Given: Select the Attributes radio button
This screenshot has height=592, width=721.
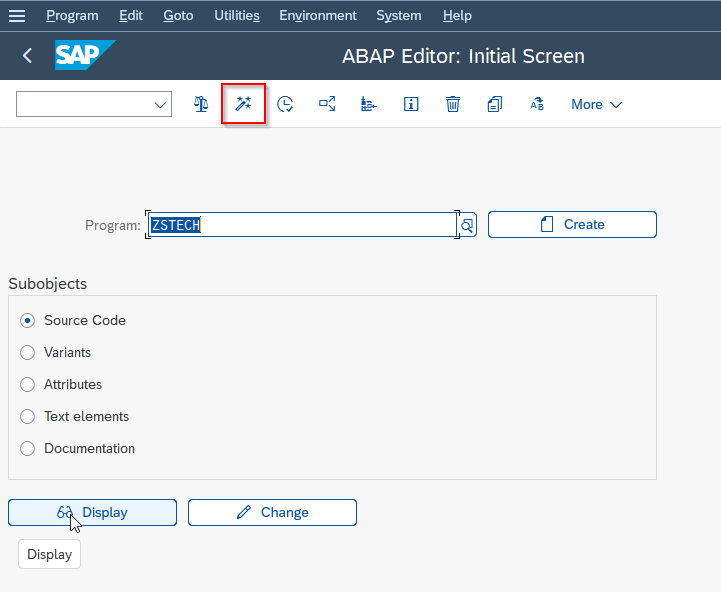Looking at the screenshot, I should point(28,385).
